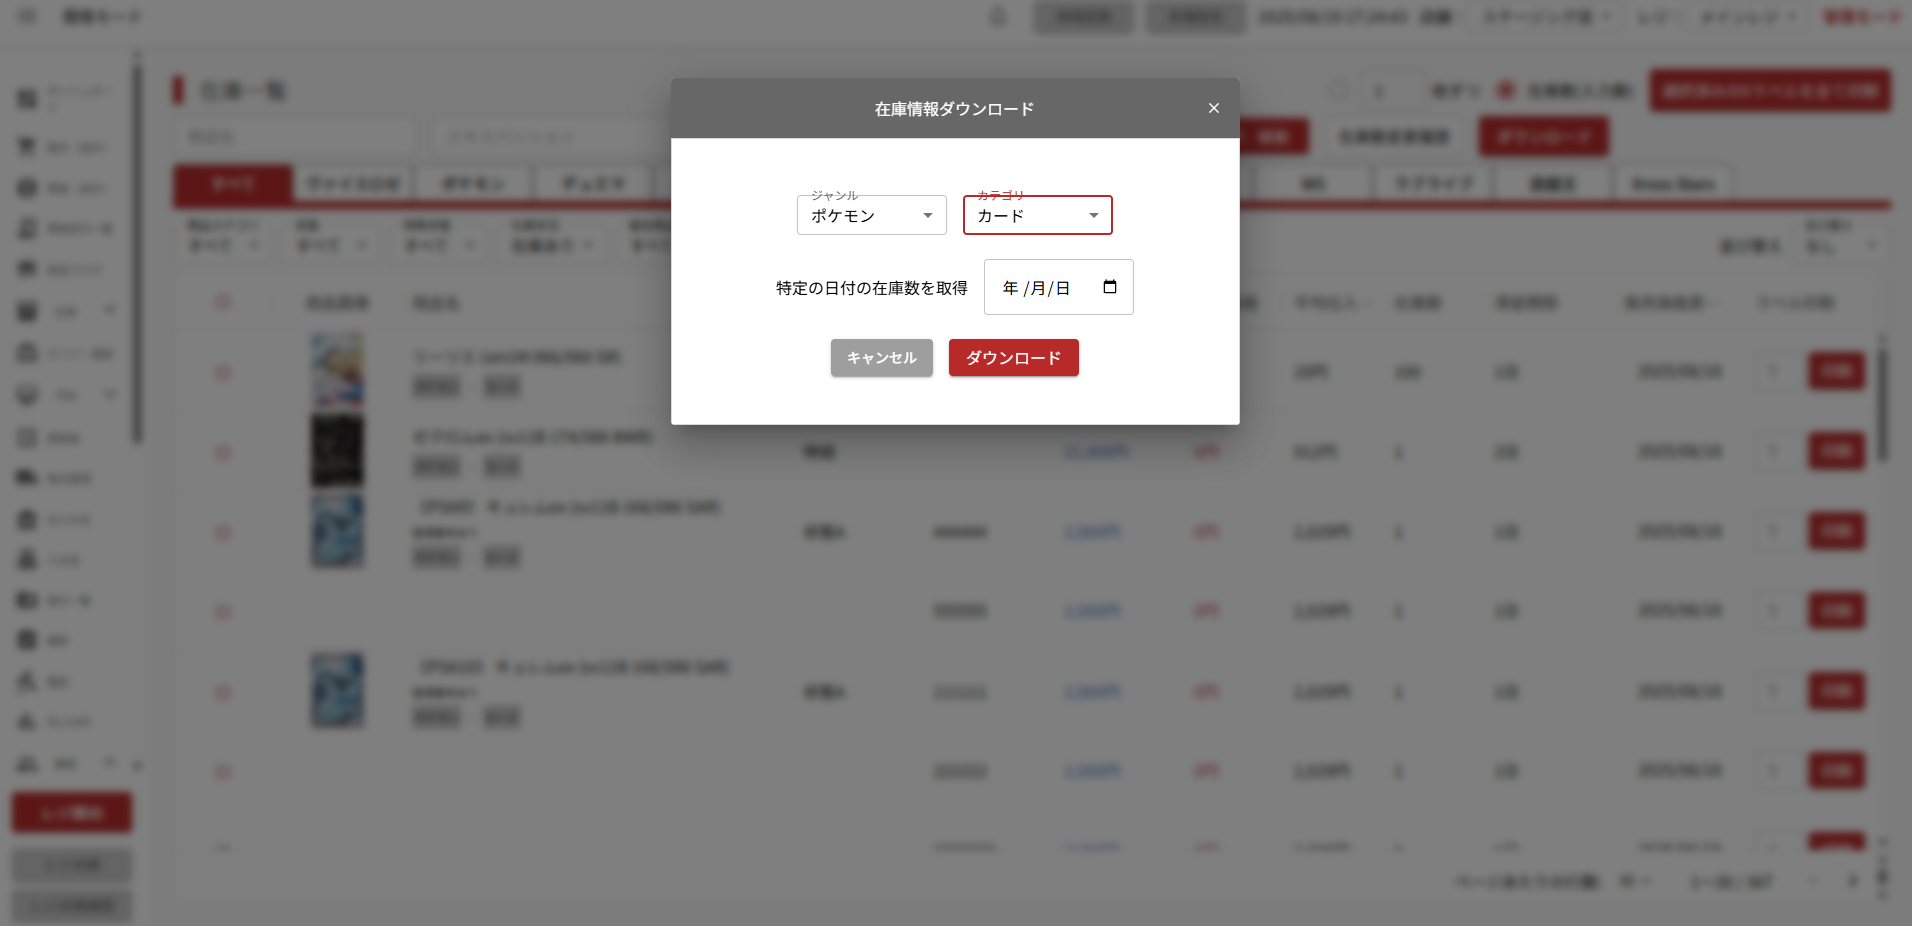Click the キャンセル button
1912x926 pixels.
pos(881,358)
